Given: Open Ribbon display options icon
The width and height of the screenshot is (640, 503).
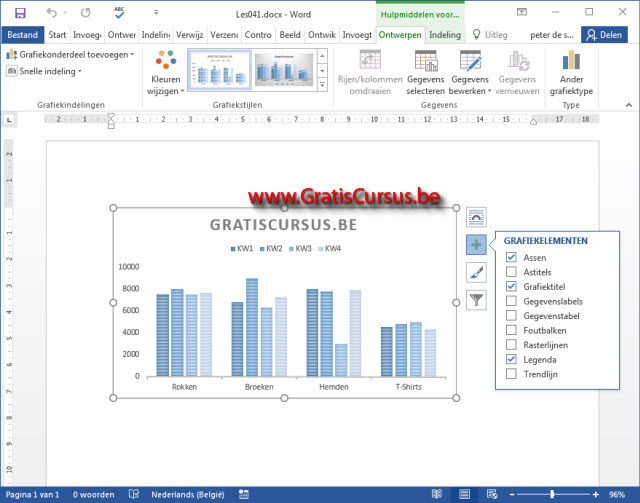Looking at the screenshot, I should pyautogui.click(x=522, y=12).
